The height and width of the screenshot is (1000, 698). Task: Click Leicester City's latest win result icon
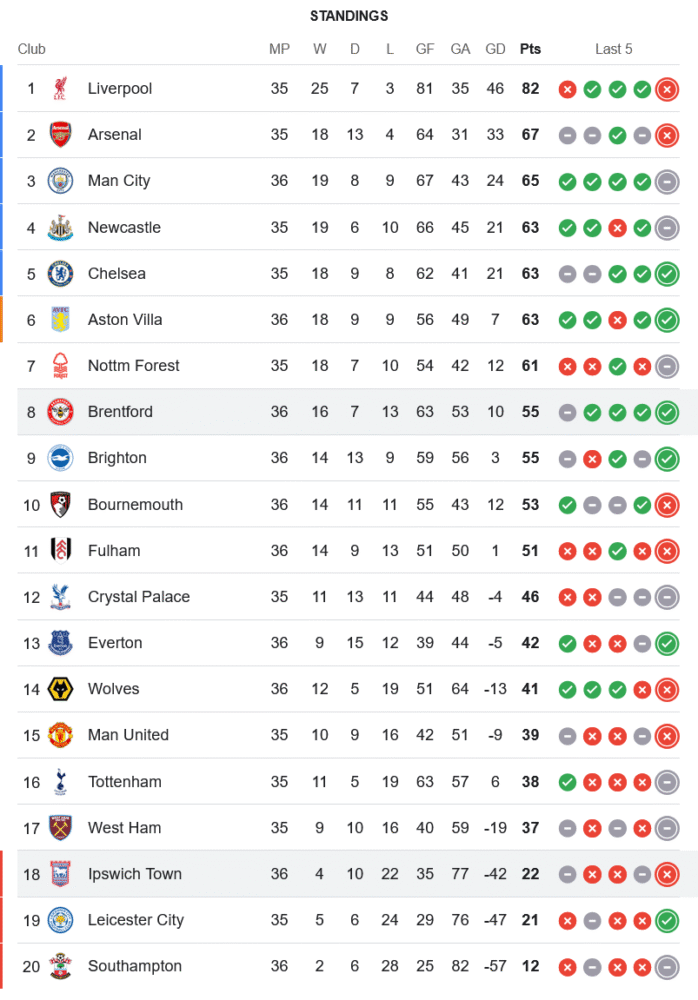(667, 920)
